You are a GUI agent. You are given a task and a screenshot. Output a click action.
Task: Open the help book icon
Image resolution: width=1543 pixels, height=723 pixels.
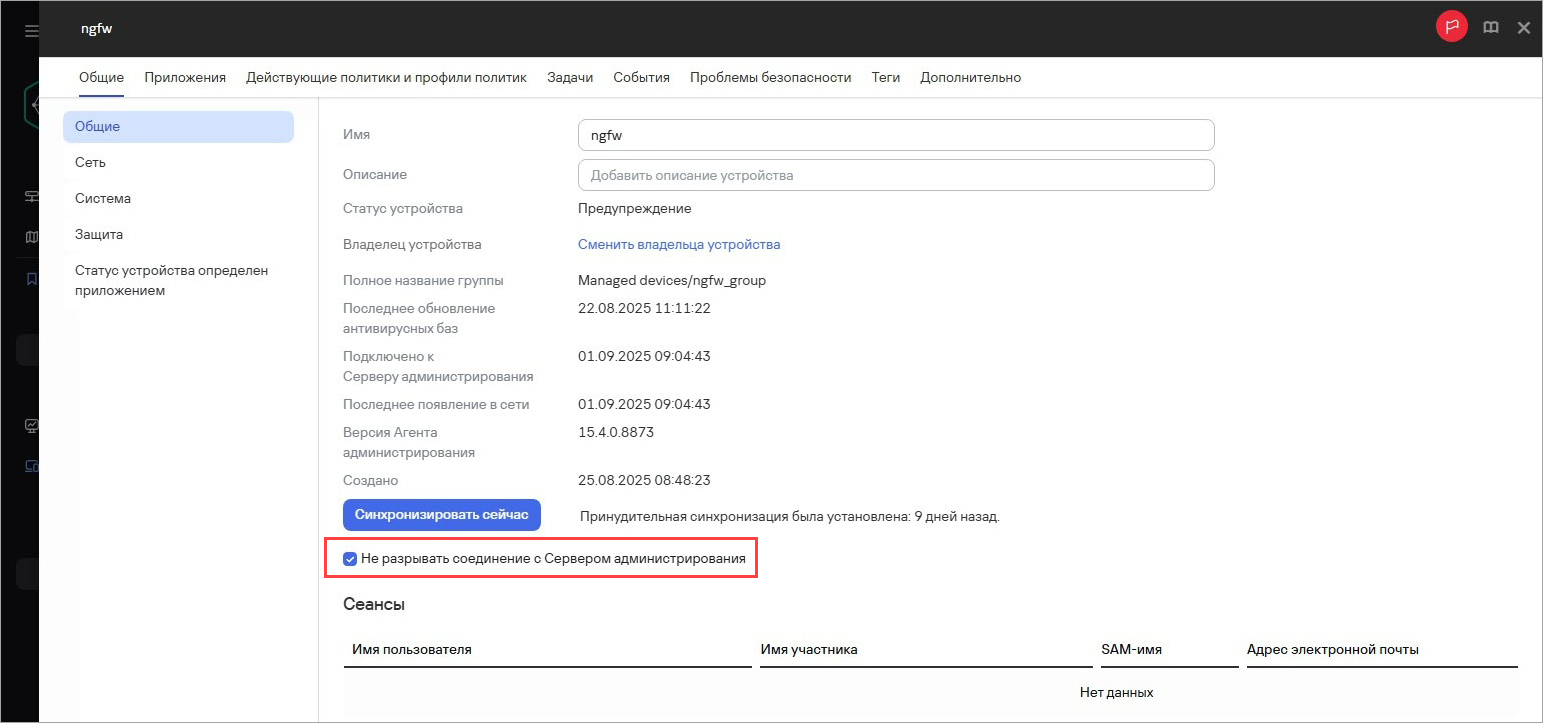point(1491,28)
